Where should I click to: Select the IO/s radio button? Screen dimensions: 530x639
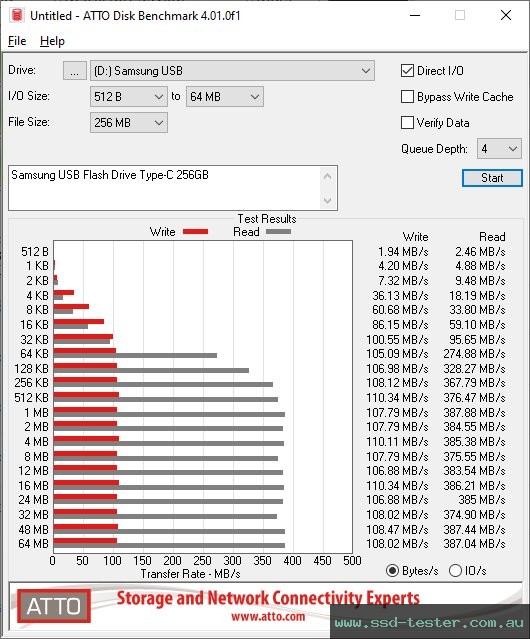pyautogui.click(x=455, y=571)
